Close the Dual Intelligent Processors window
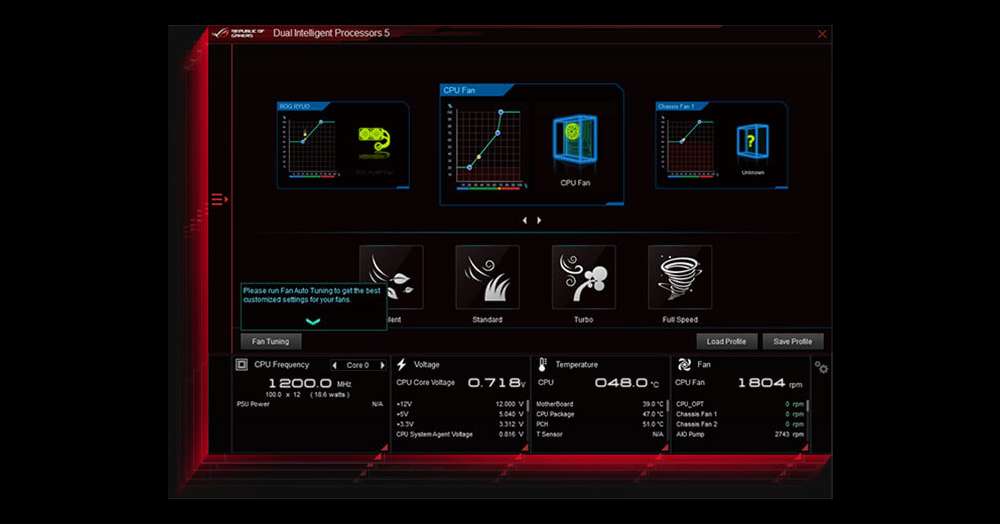1000x524 pixels. click(x=822, y=34)
